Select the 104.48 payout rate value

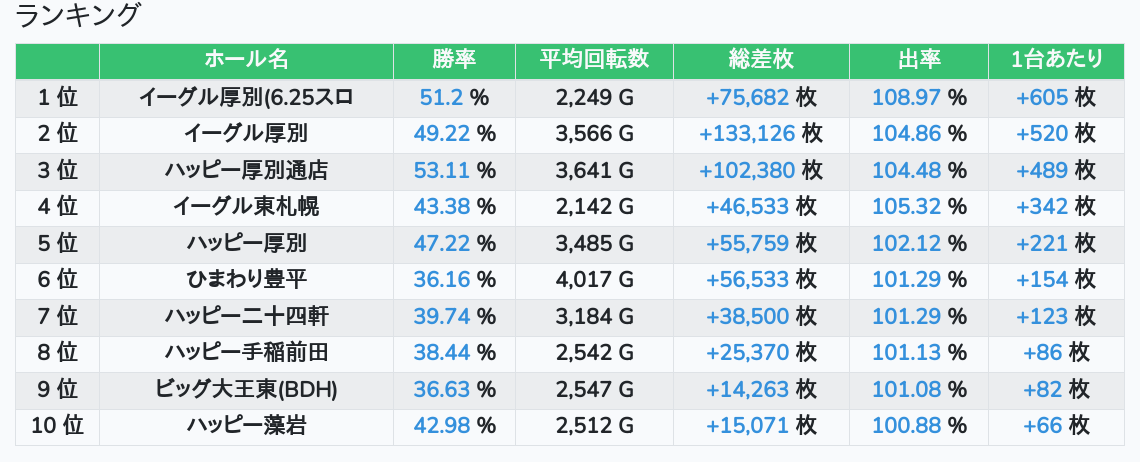click(906, 171)
